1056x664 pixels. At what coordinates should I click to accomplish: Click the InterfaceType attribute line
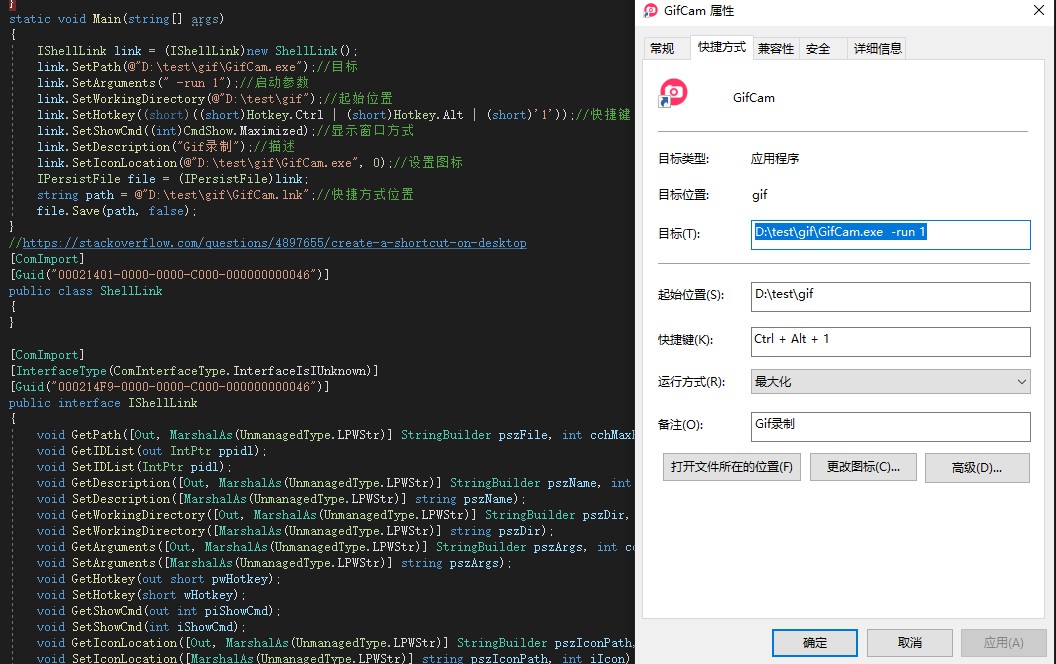coord(194,371)
